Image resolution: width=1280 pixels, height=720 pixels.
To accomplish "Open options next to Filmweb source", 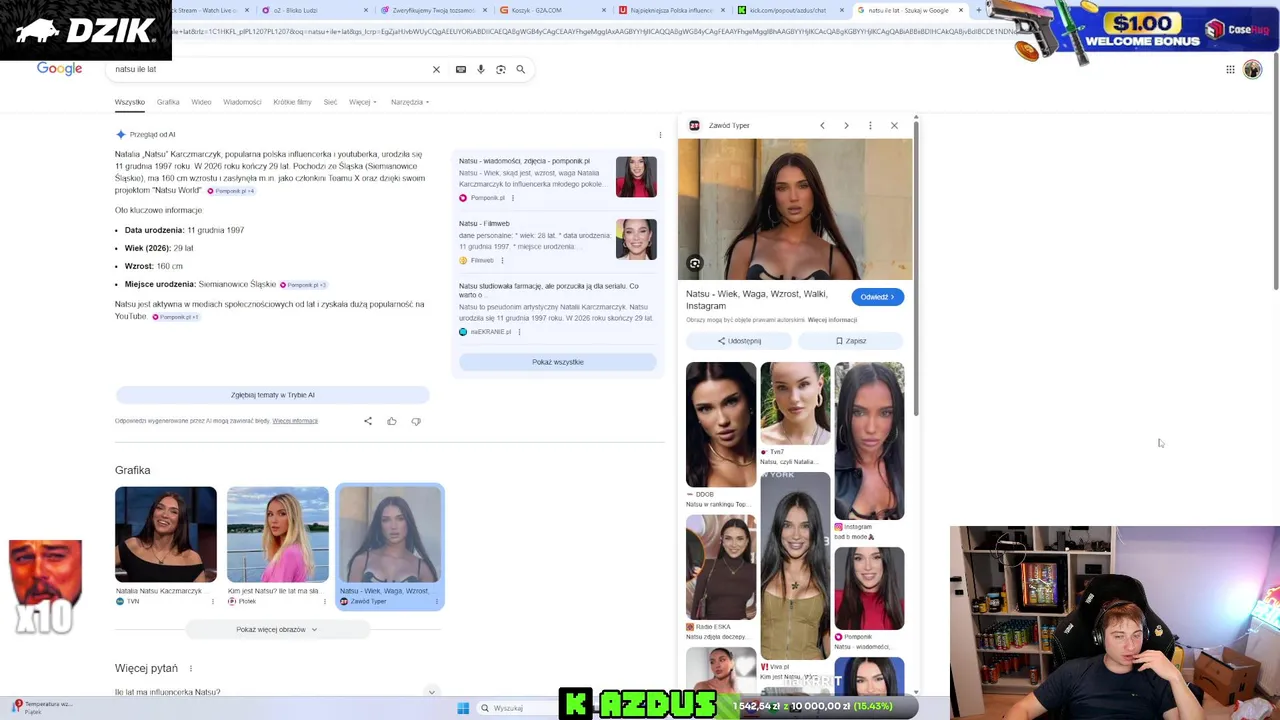I will (502, 260).
